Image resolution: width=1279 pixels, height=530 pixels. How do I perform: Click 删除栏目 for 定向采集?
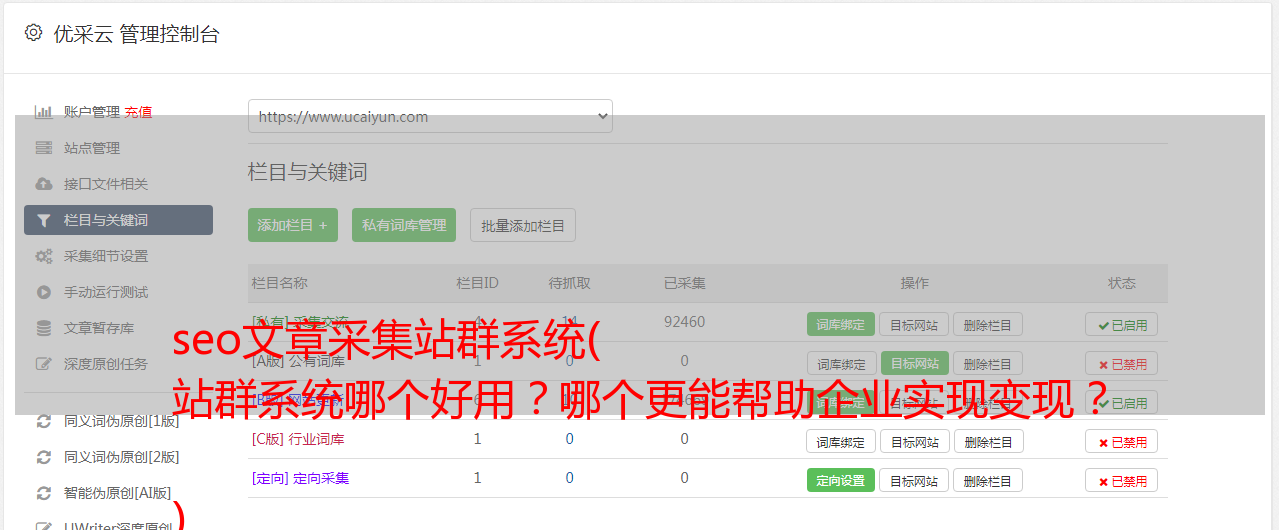pyautogui.click(x=987, y=480)
